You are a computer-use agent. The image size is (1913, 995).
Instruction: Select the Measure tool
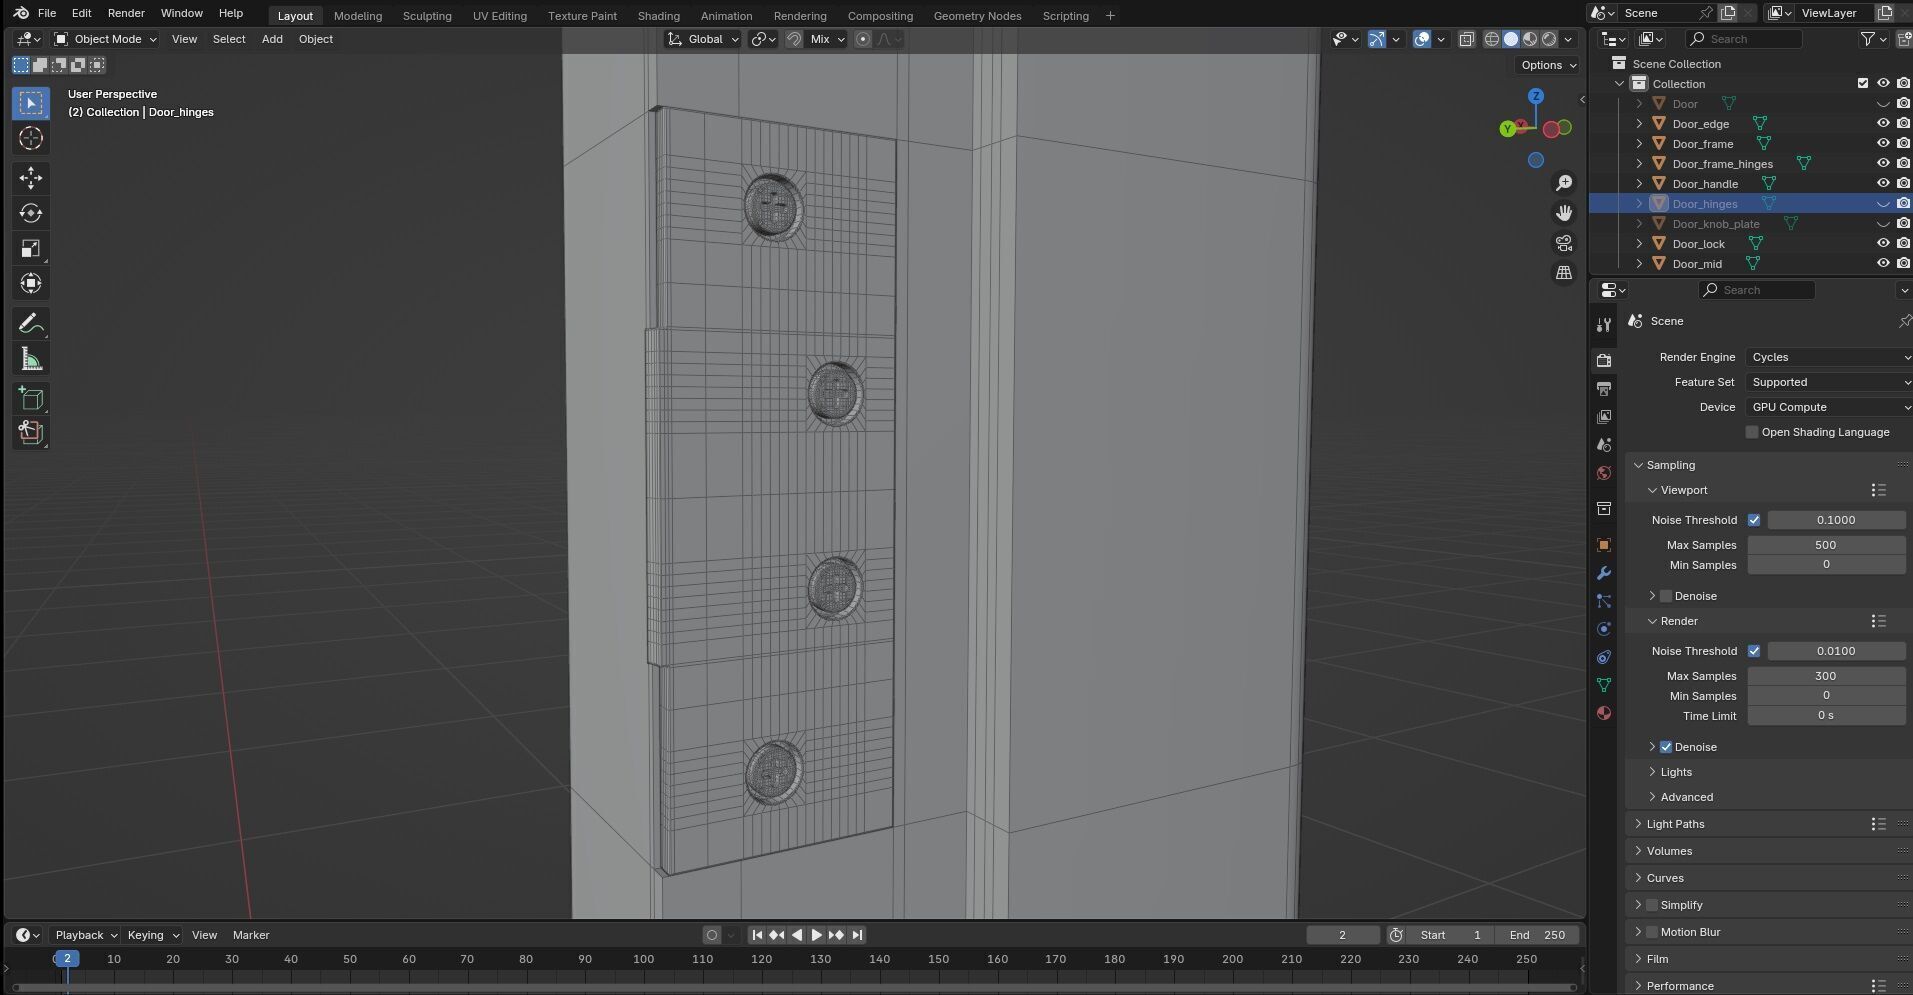point(31,359)
